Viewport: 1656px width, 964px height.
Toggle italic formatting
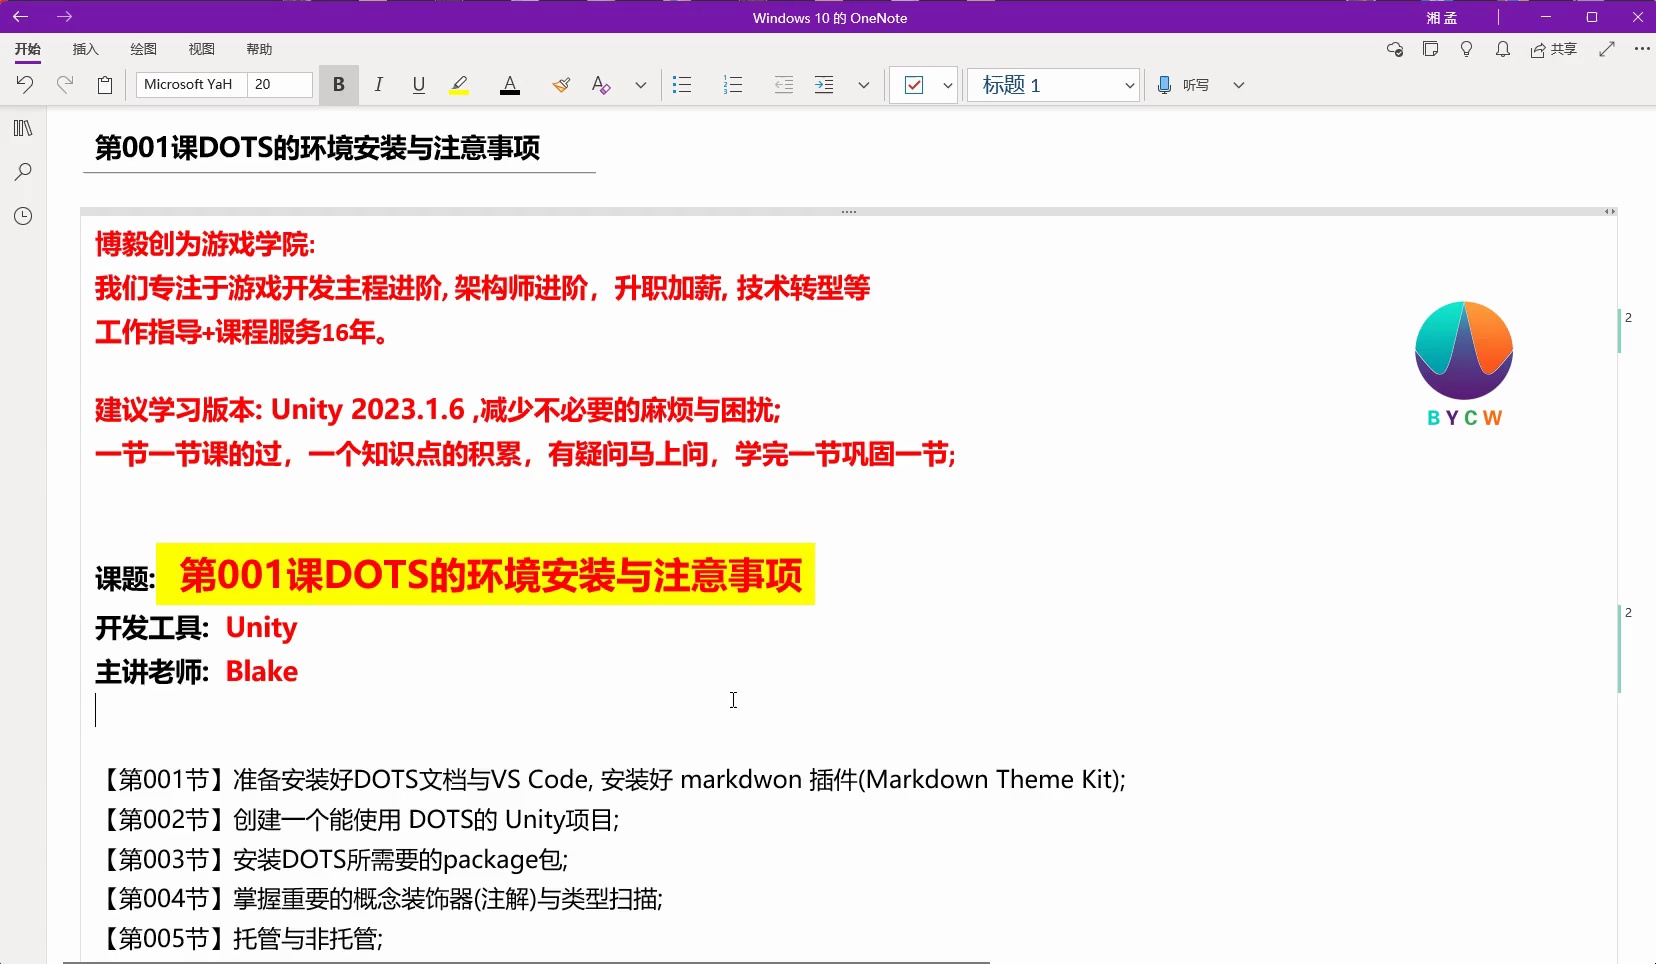click(379, 85)
